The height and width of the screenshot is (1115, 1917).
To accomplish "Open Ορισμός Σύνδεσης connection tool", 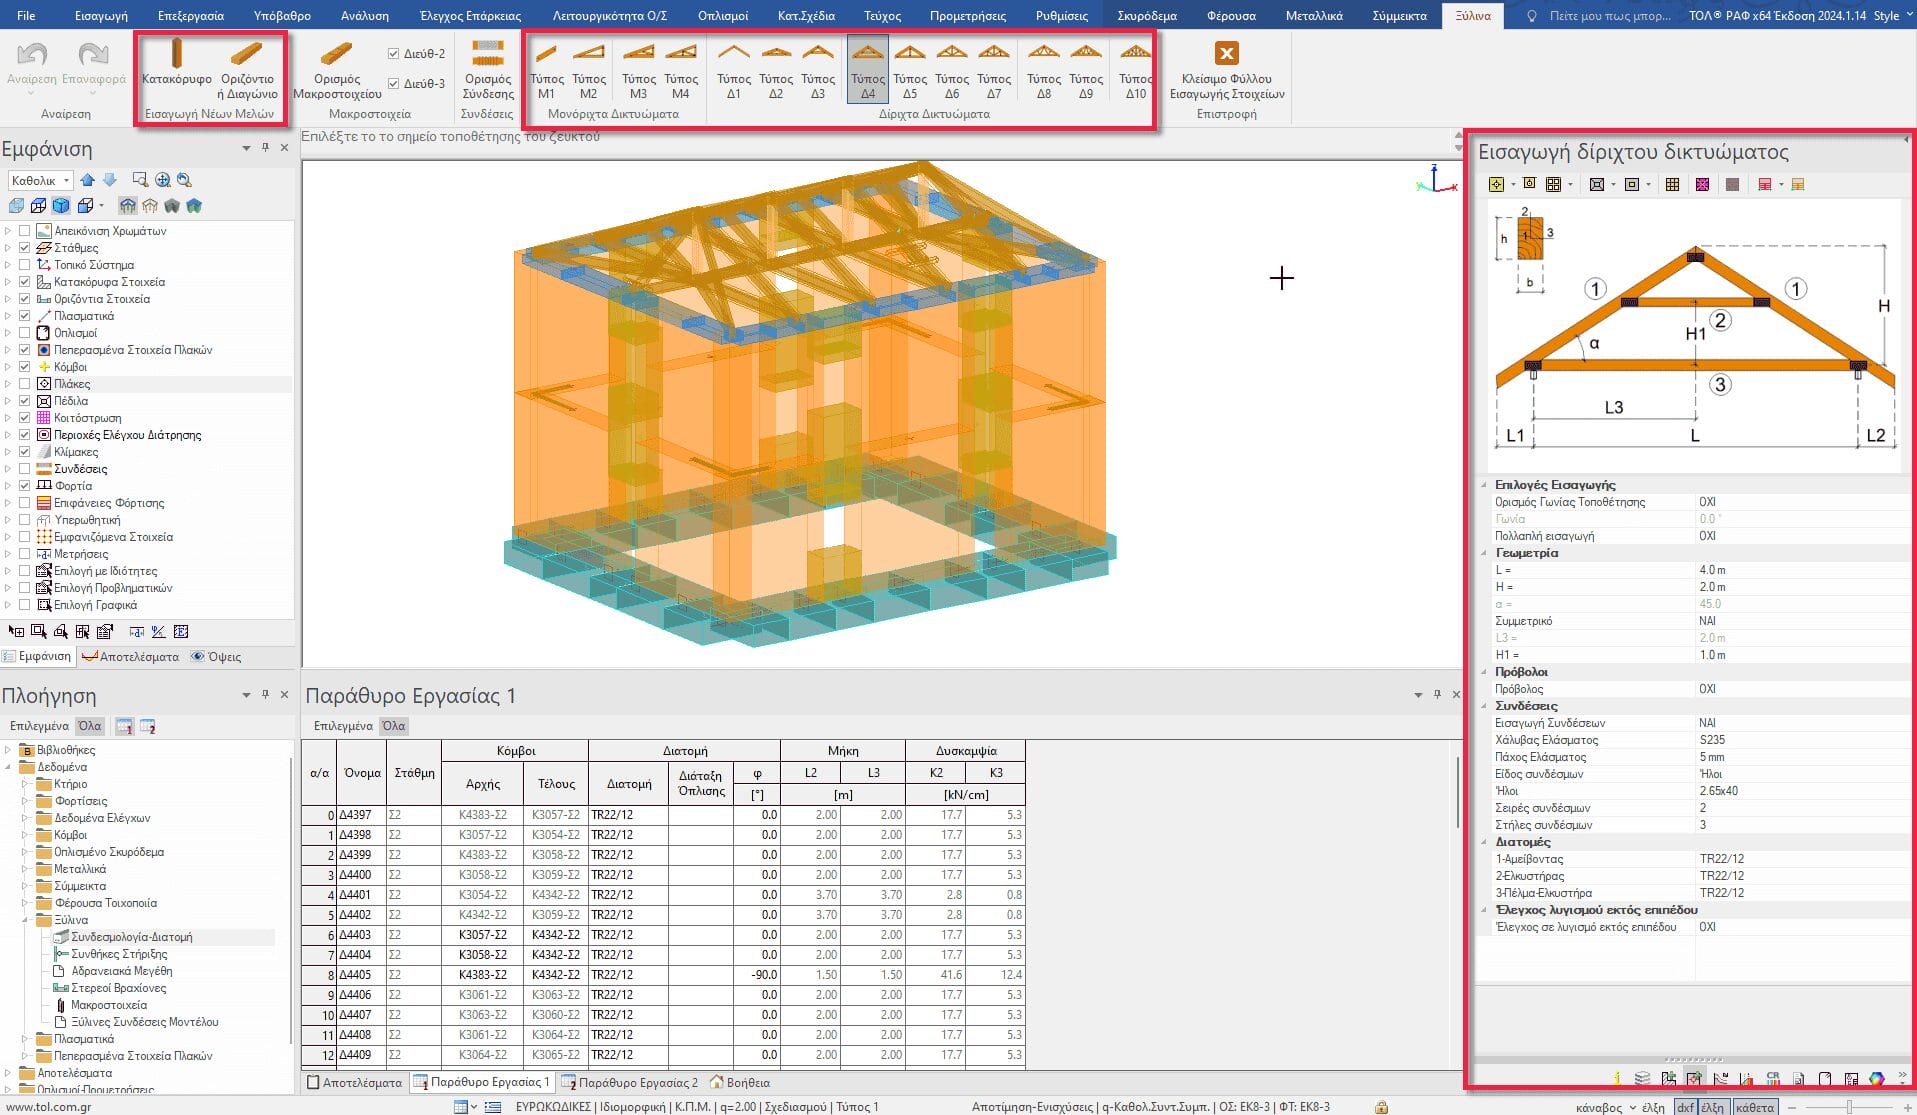I will tap(488, 68).
